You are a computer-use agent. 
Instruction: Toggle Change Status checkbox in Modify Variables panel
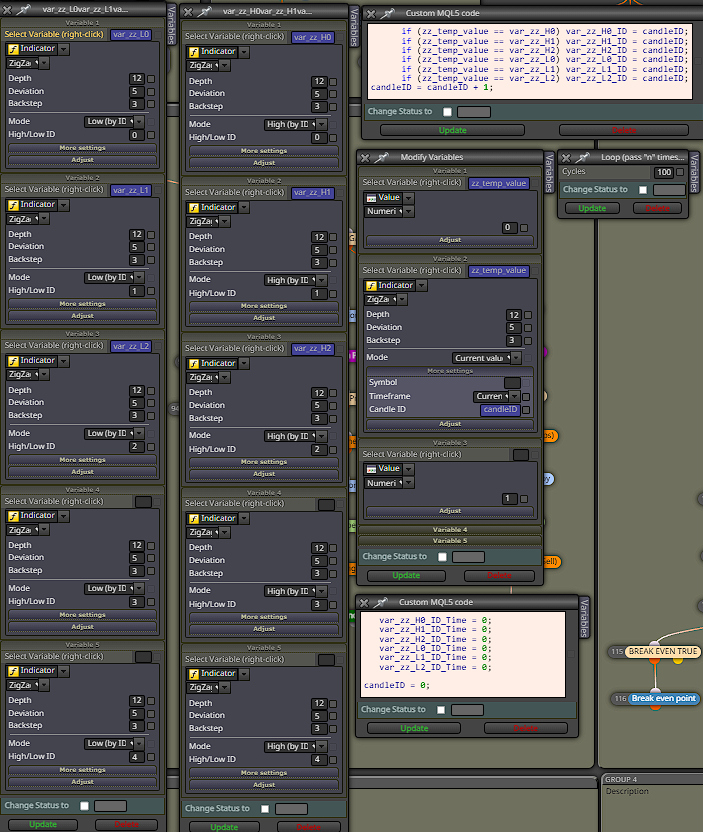(x=442, y=557)
